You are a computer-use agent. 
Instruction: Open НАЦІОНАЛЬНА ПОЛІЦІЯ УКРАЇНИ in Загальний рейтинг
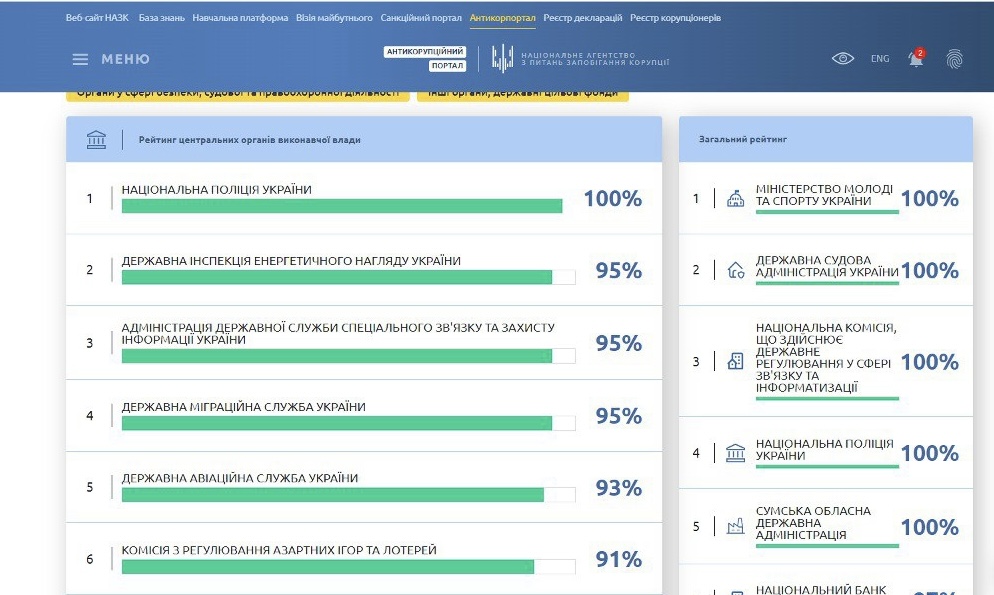pos(824,449)
